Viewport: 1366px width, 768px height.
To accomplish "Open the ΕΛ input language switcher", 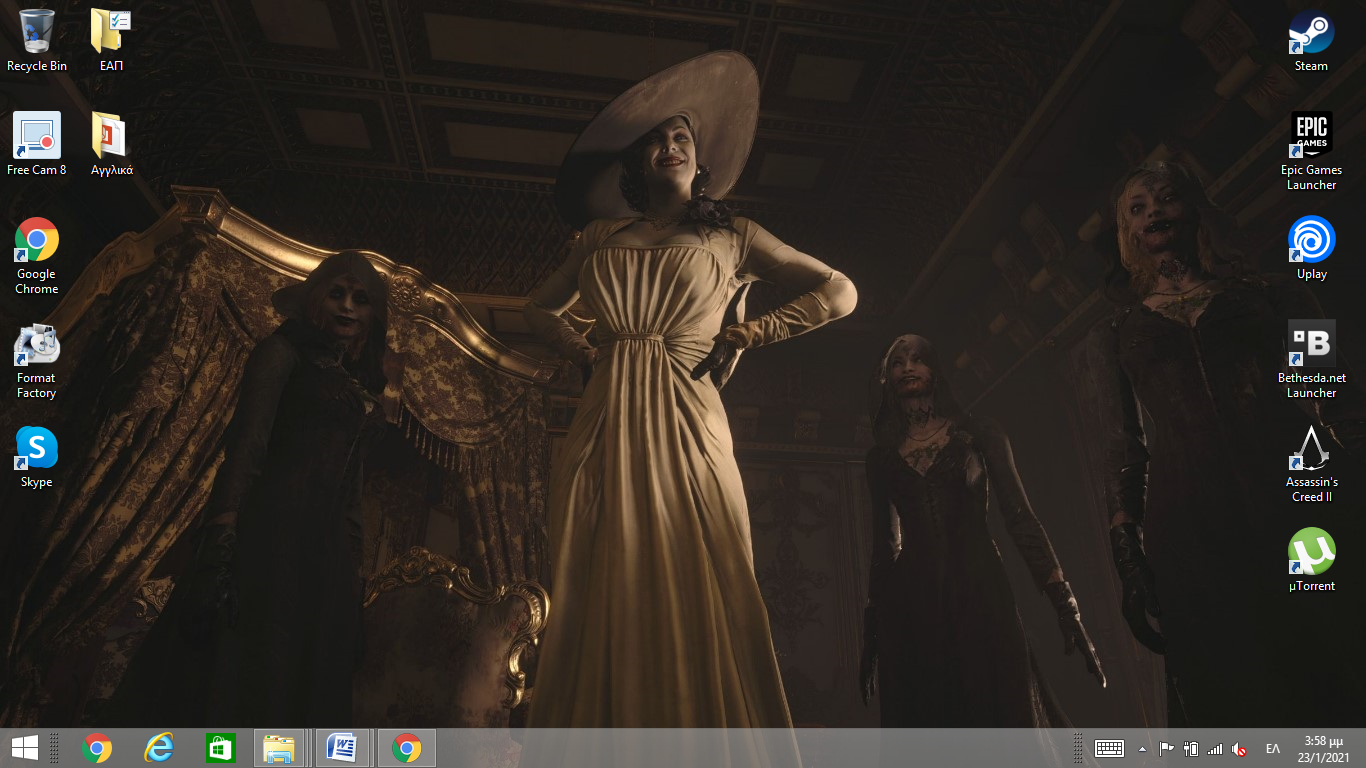I will [x=1273, y=749].
